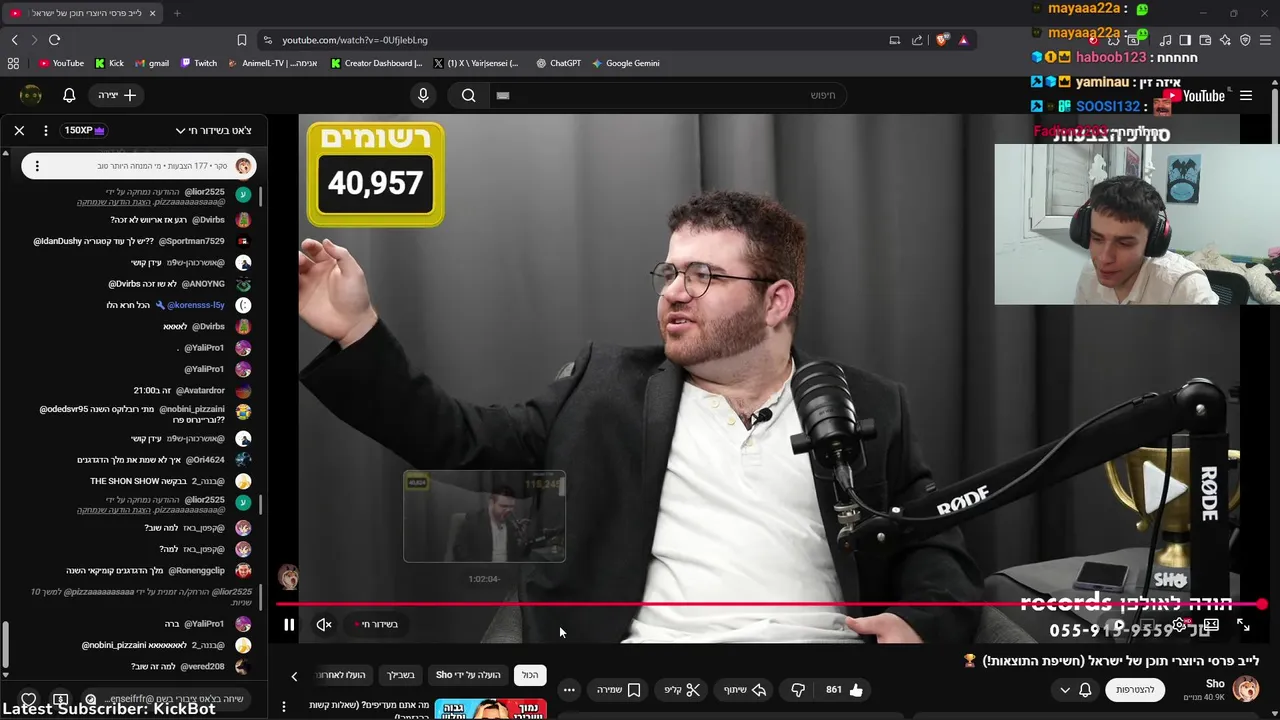
Task: Open the pinned poll options menu
Action: point(37,166)
